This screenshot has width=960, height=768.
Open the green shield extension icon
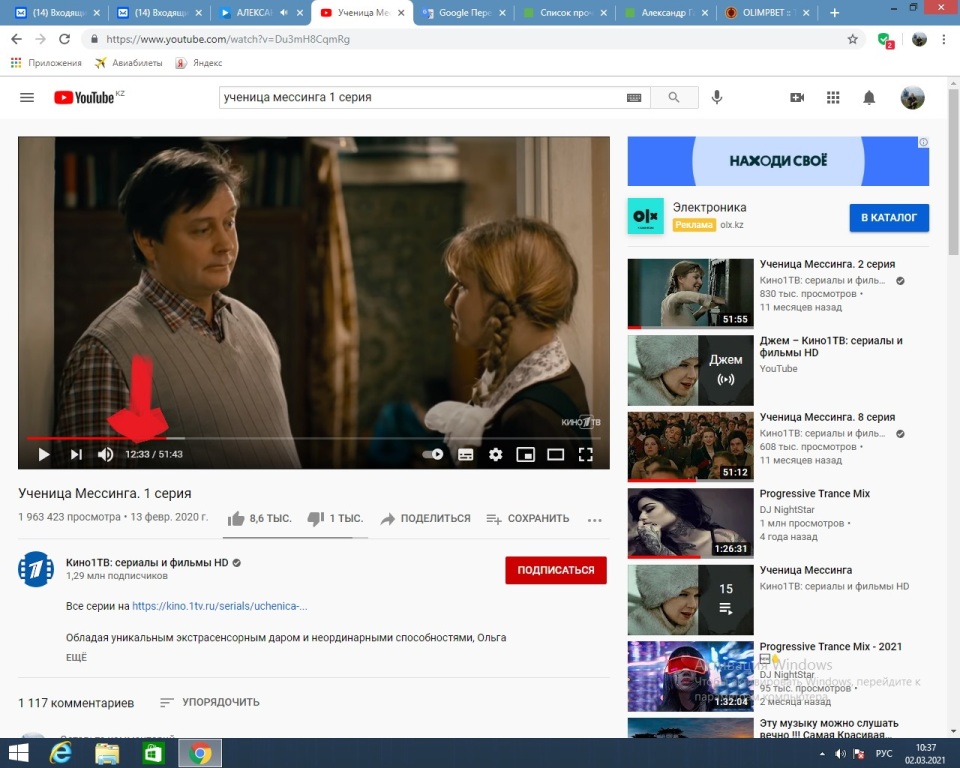885,40
